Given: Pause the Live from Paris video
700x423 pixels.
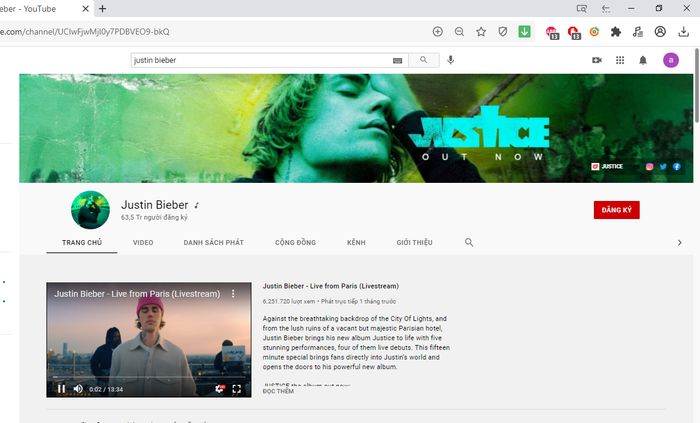Looking at the screenshot, I should 62,389.
